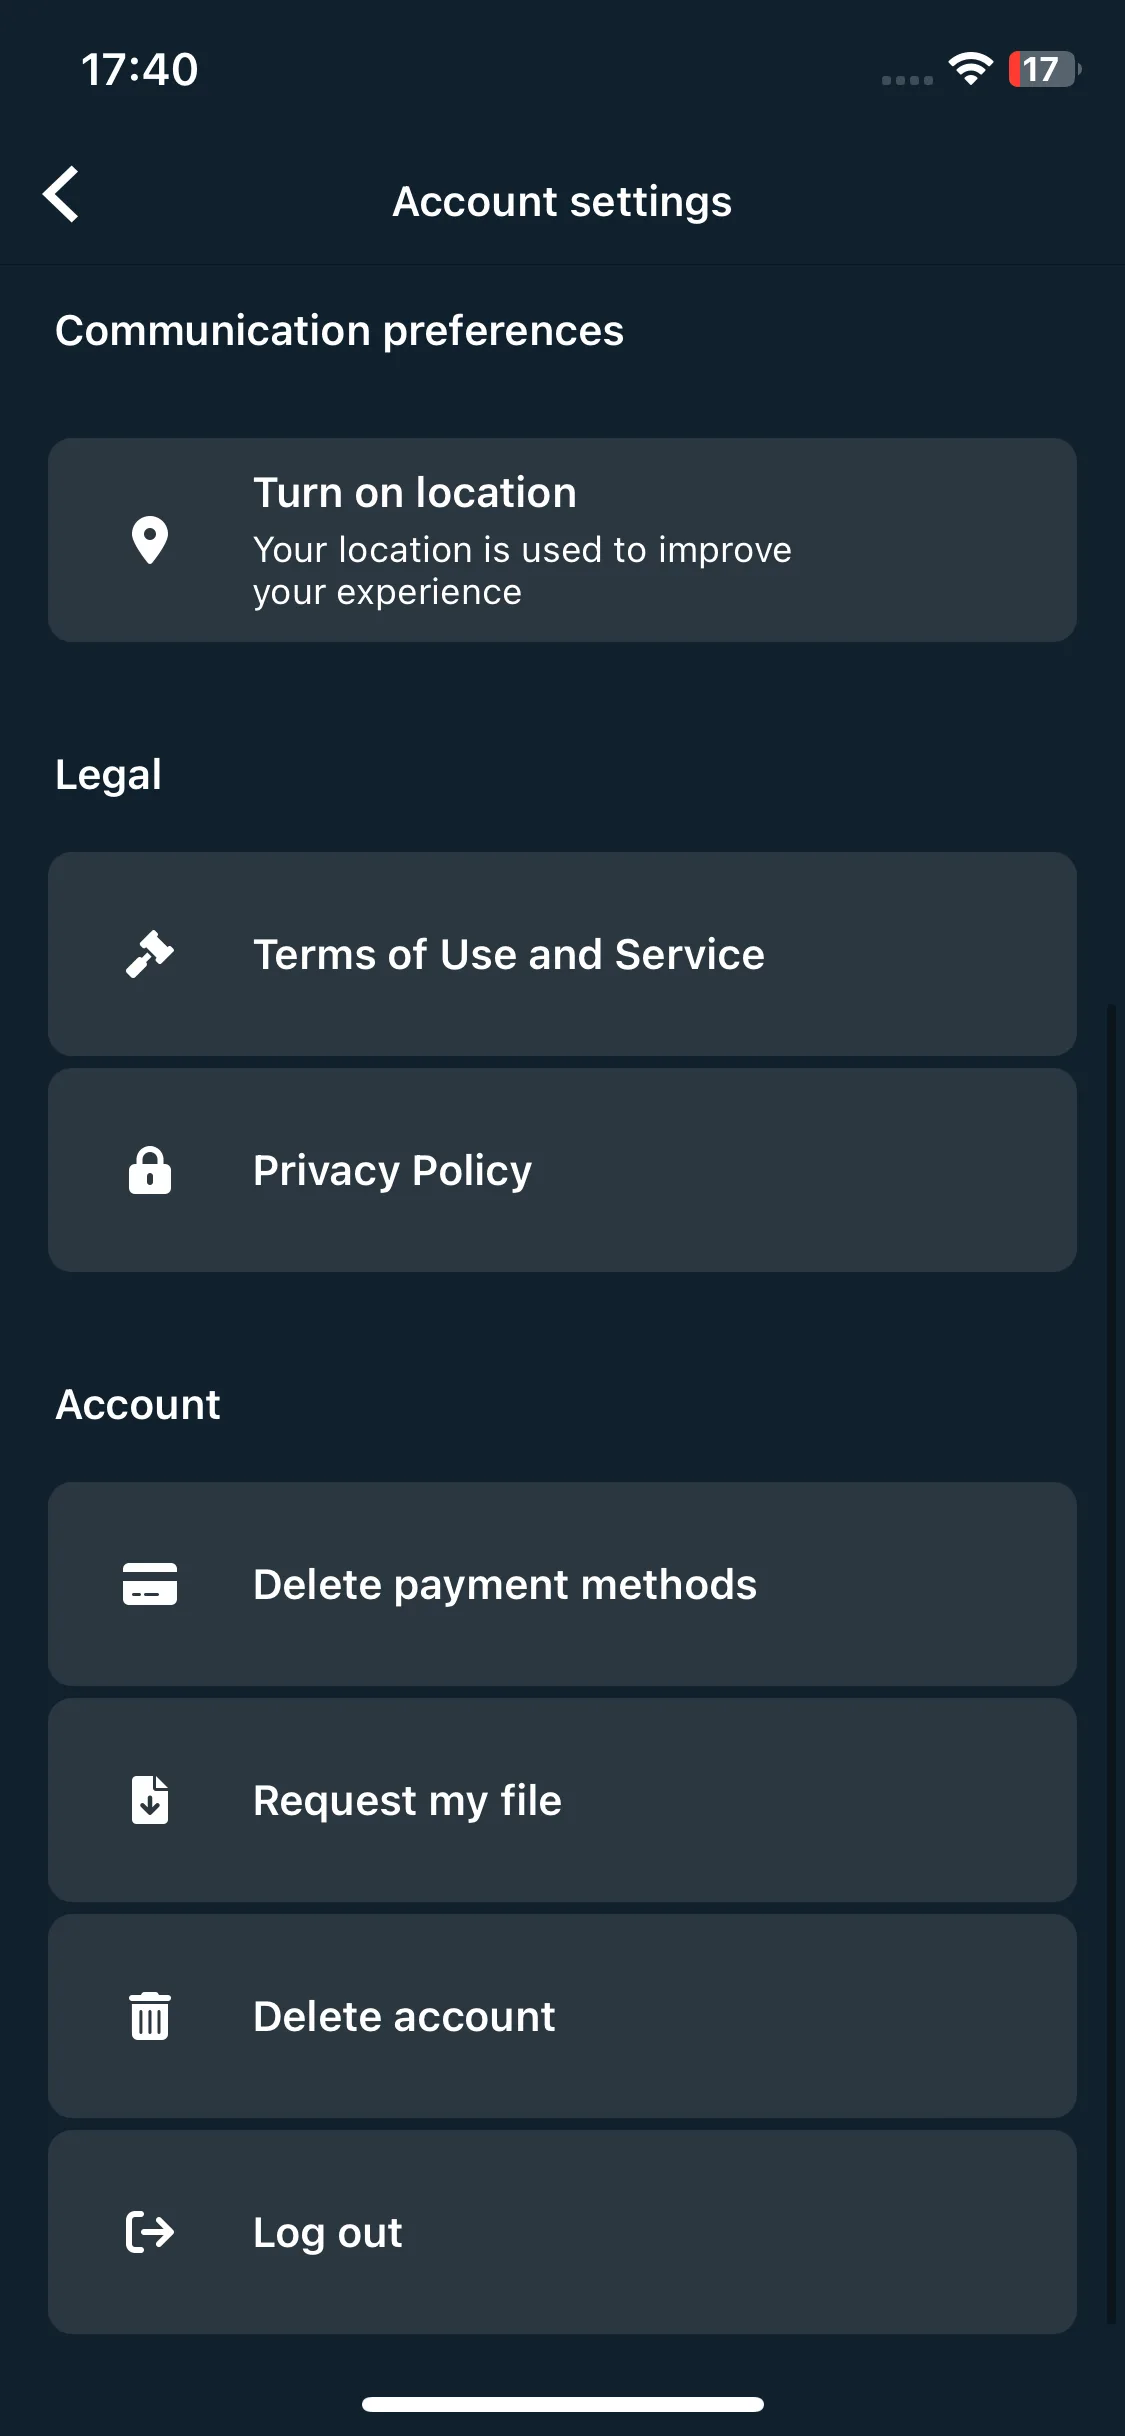Image resolution: width=1125 pixels, height=2436 pixels.
Task: Tap the padlock icon beside Privacy Policy
Action: pyautogui.click(x=150, y=1170)
